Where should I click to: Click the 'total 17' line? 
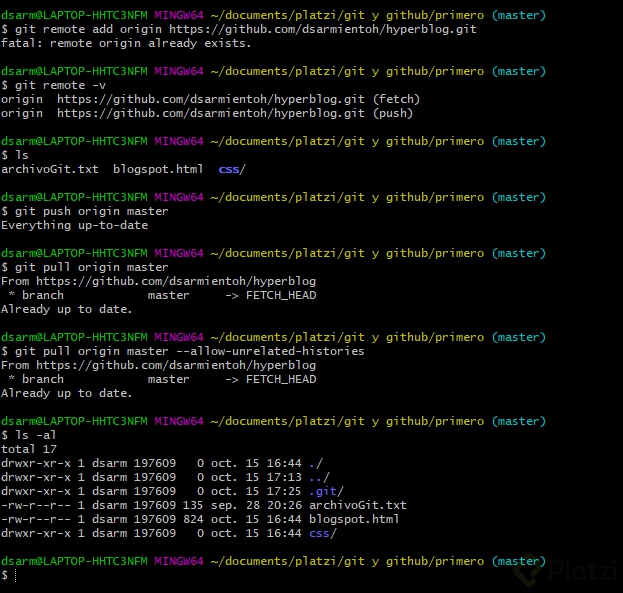[29, 449]
